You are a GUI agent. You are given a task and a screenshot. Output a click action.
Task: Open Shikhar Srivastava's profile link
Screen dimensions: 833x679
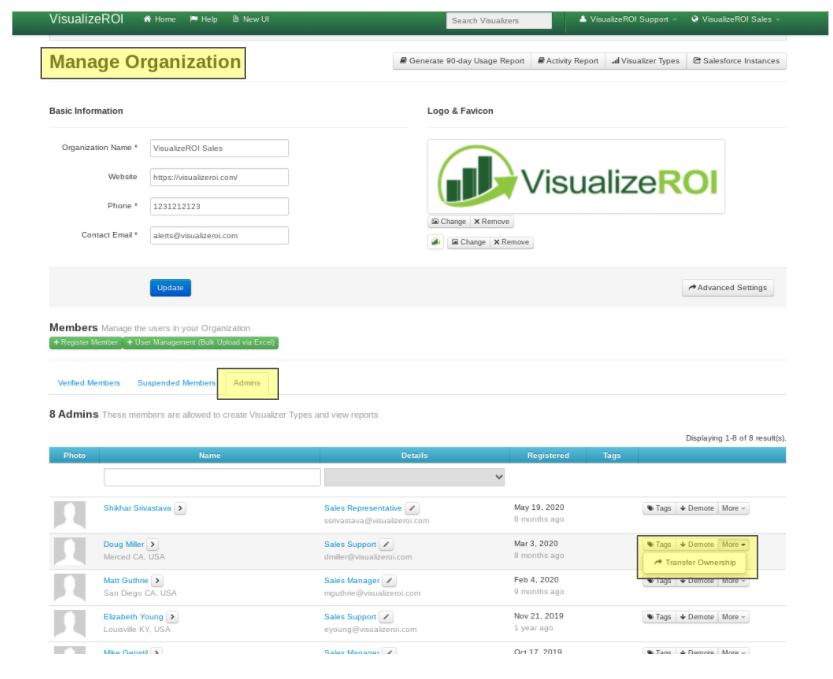pos(138,508)
